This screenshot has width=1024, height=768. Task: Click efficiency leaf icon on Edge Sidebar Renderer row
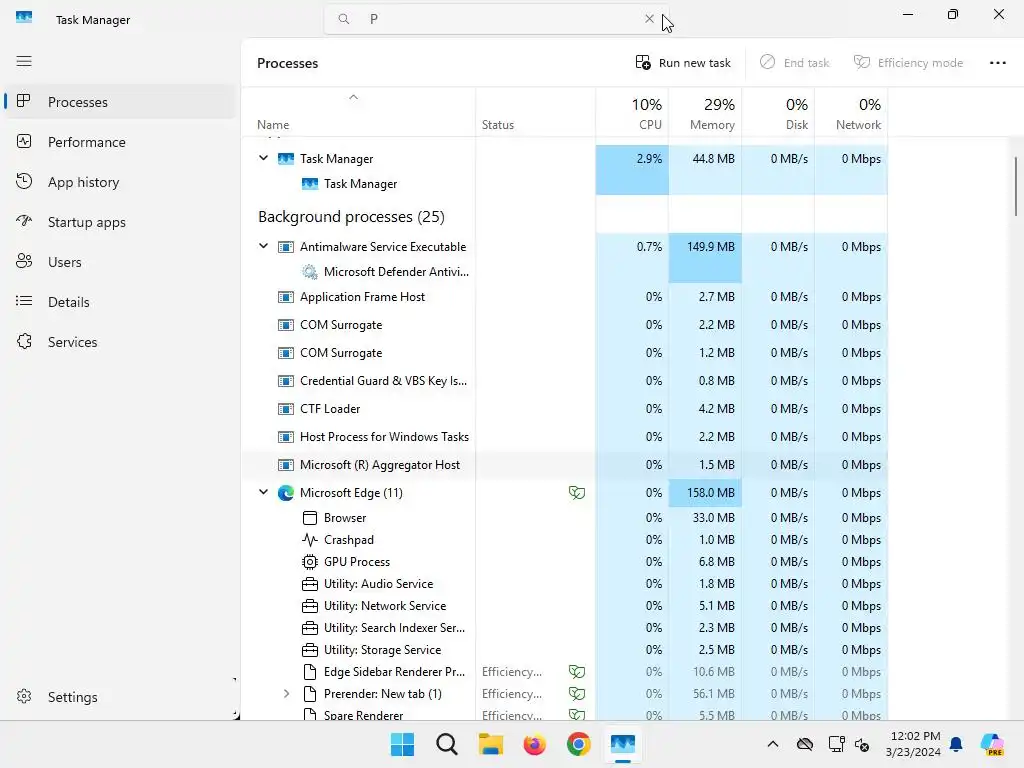[x=577, y=671]
